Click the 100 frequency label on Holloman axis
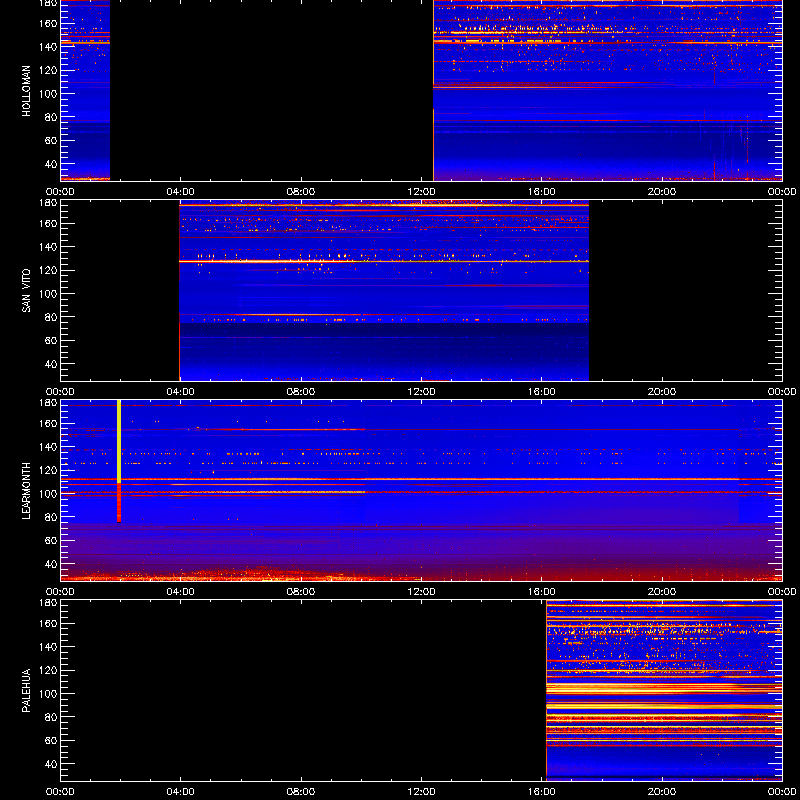Screen dimensions: 800x800 (49, 94)
